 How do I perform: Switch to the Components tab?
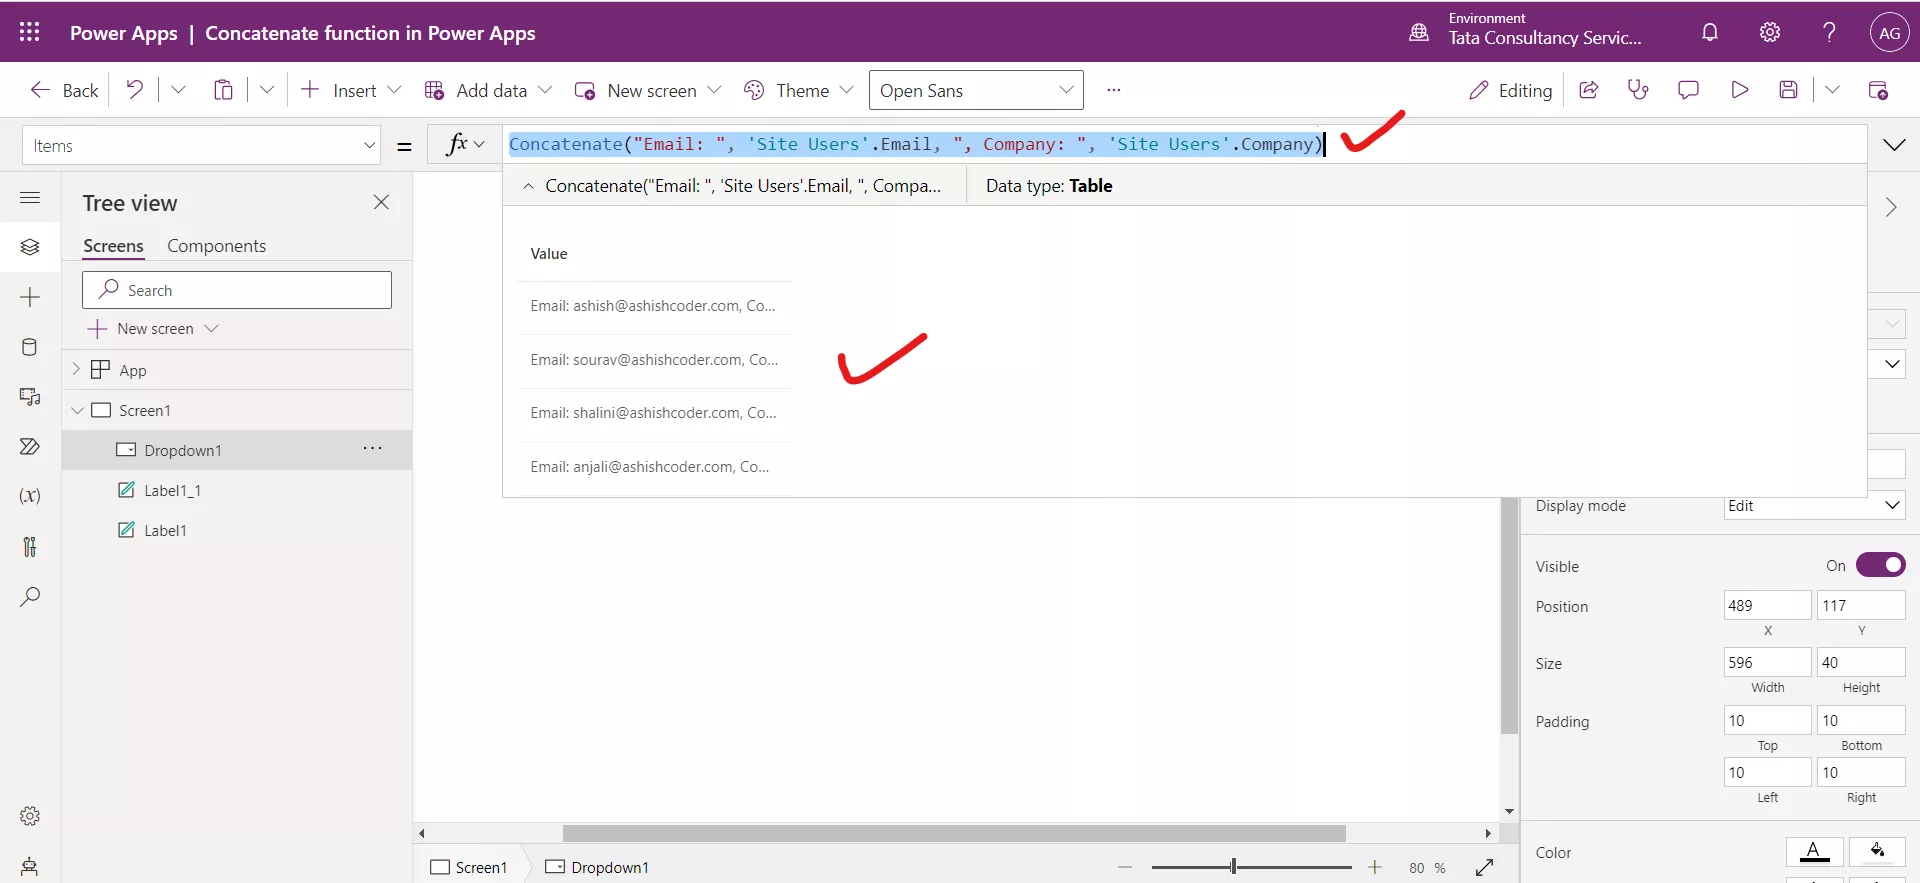click(216, 246)
